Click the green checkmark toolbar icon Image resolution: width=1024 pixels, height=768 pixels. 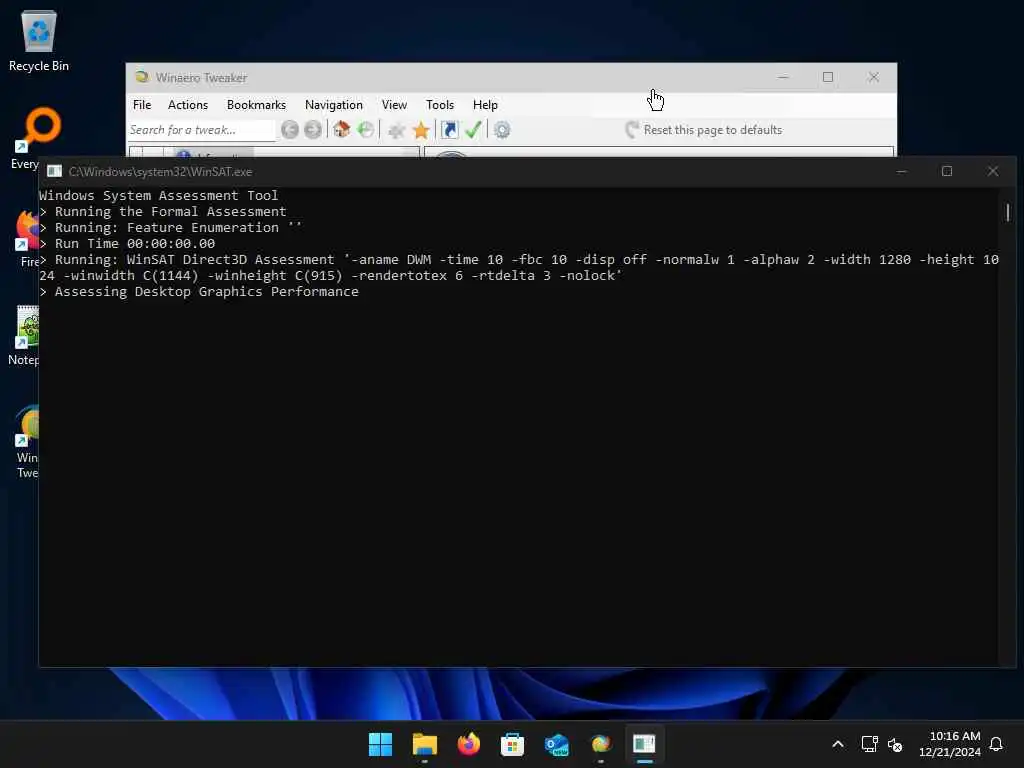pyautogui.click(x=473, y=129)
